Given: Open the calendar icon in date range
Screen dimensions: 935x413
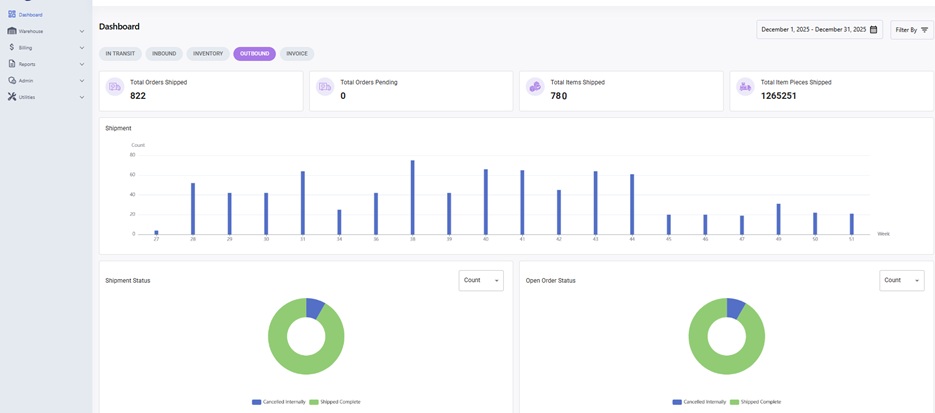Looking at the screenshot, I should click(874, 29).
